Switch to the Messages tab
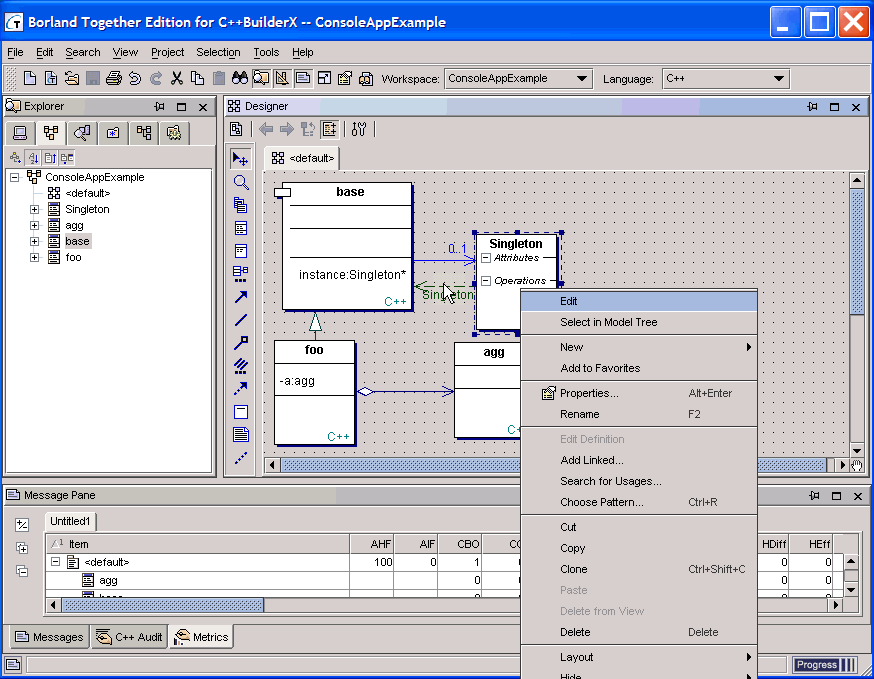Image resolution: width=874 pixels, height=679 pixels. pos(49,637)
